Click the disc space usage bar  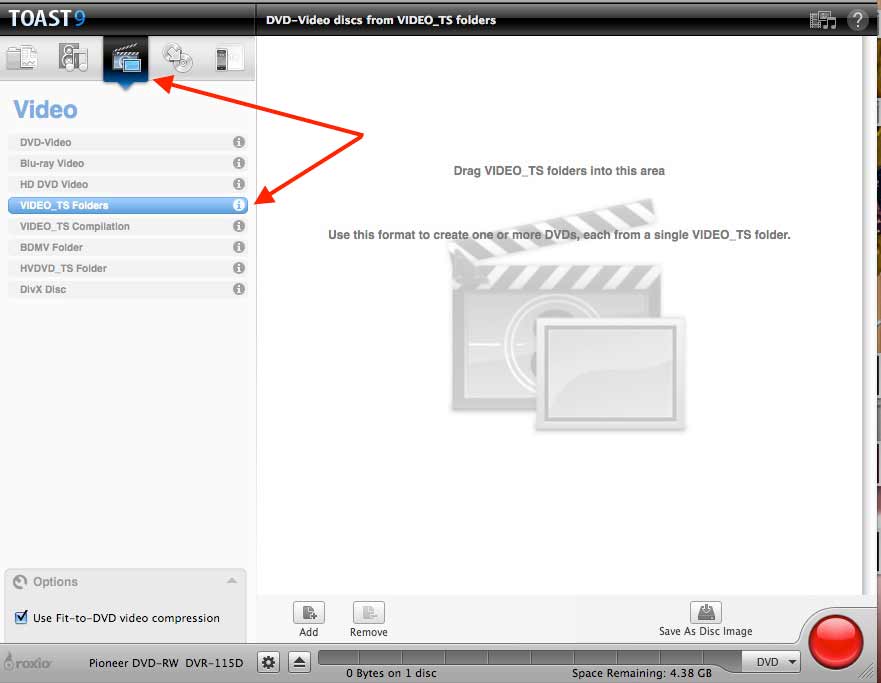click(x=529, y=657)
